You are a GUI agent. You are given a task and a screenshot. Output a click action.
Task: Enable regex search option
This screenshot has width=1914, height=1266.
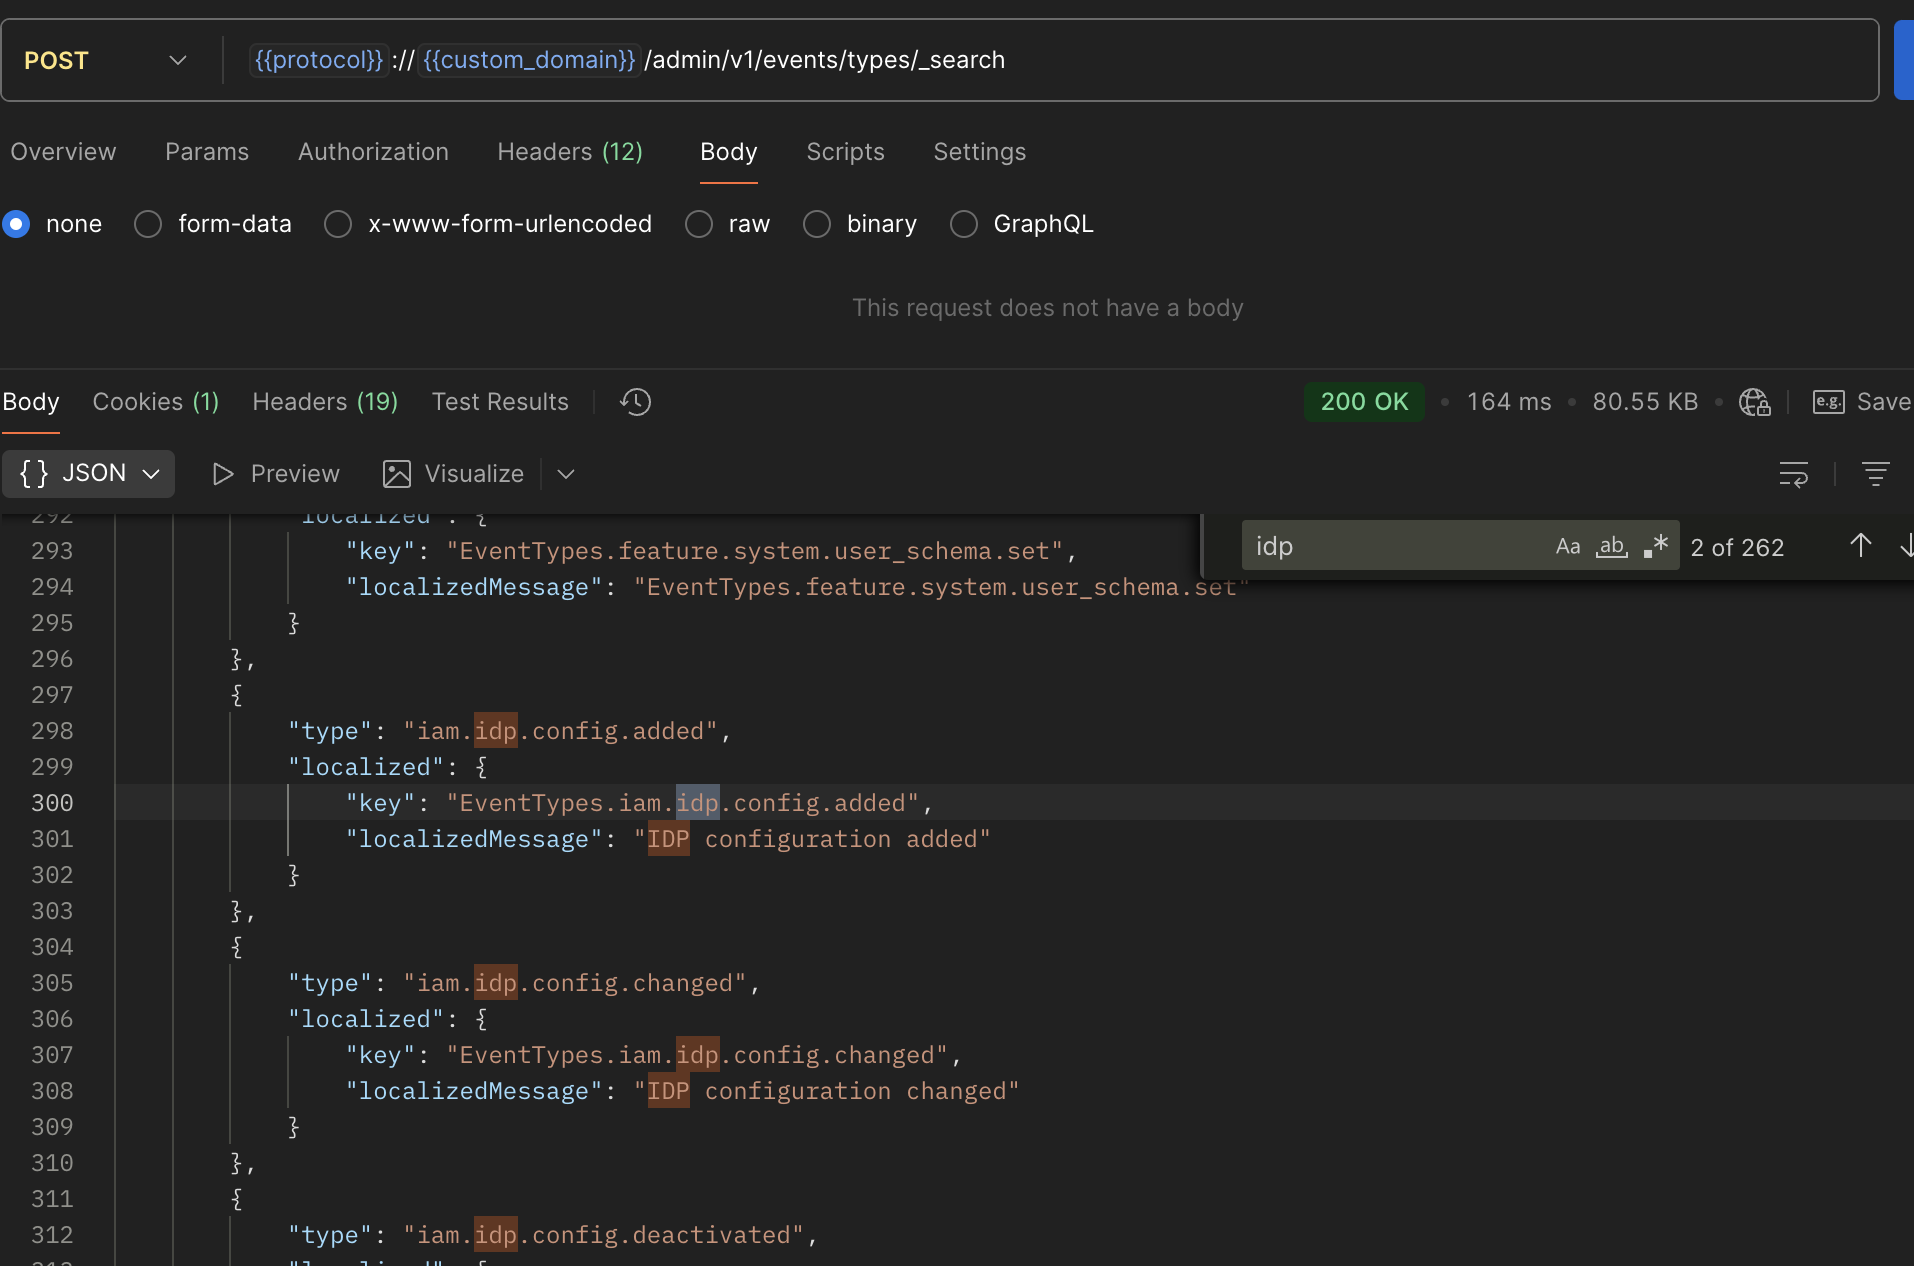pyautogui.click(x=1655, y=547)
